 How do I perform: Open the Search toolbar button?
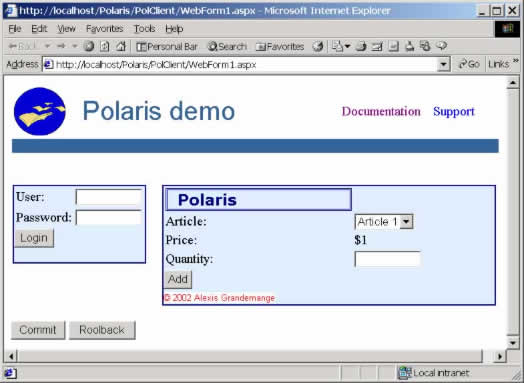[x=227, y=46]
